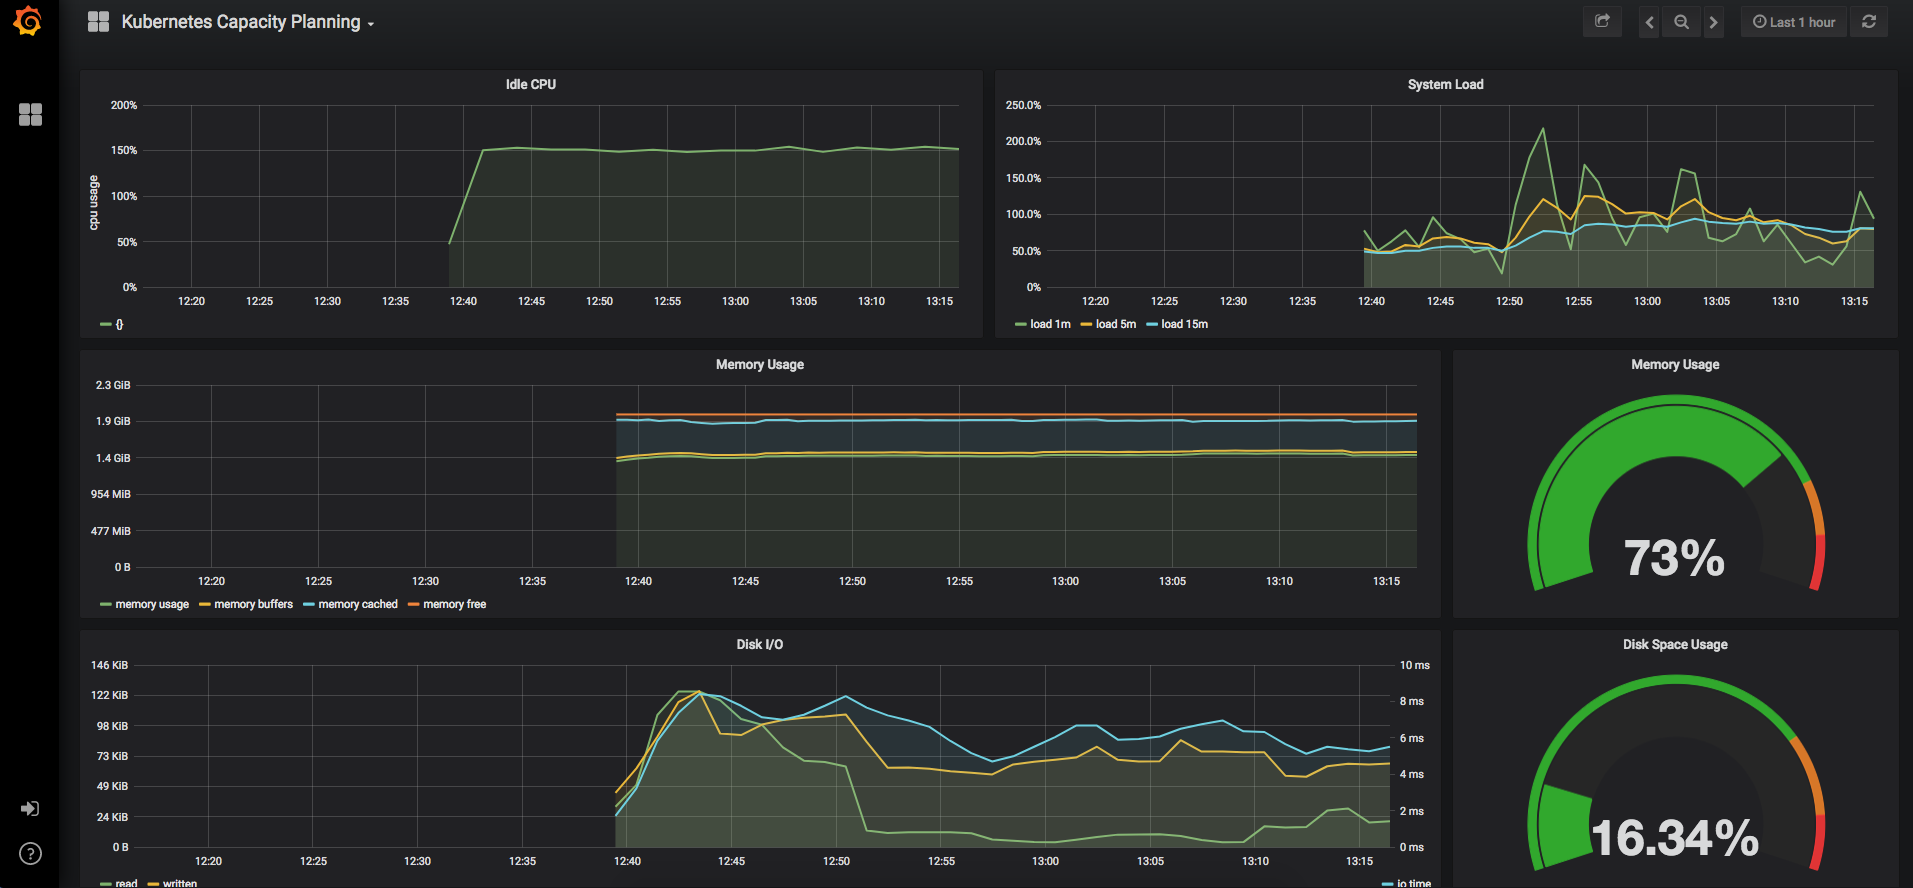Click the 16.34% value in the Disk Space gauge
This screenshot has width=1913, height=888.
click(x=1675, y=838)
